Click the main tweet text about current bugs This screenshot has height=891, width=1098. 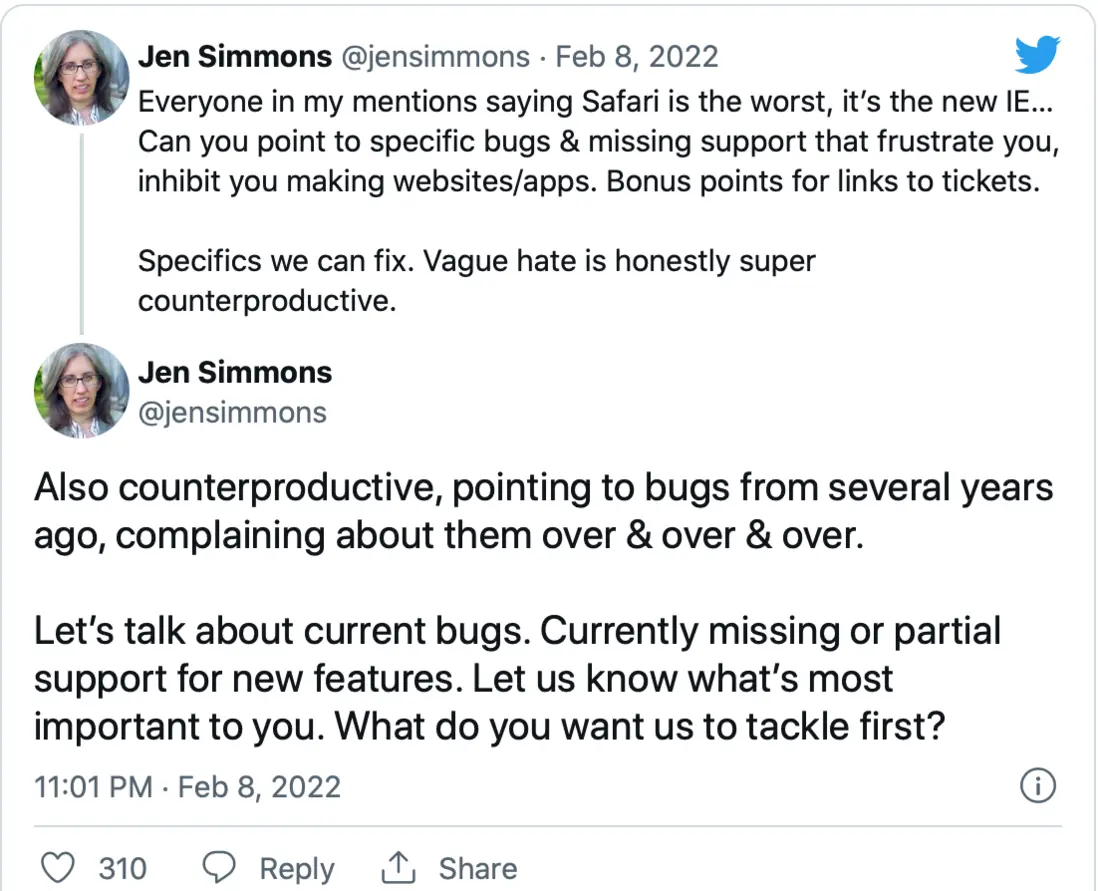tap(517, 679)
